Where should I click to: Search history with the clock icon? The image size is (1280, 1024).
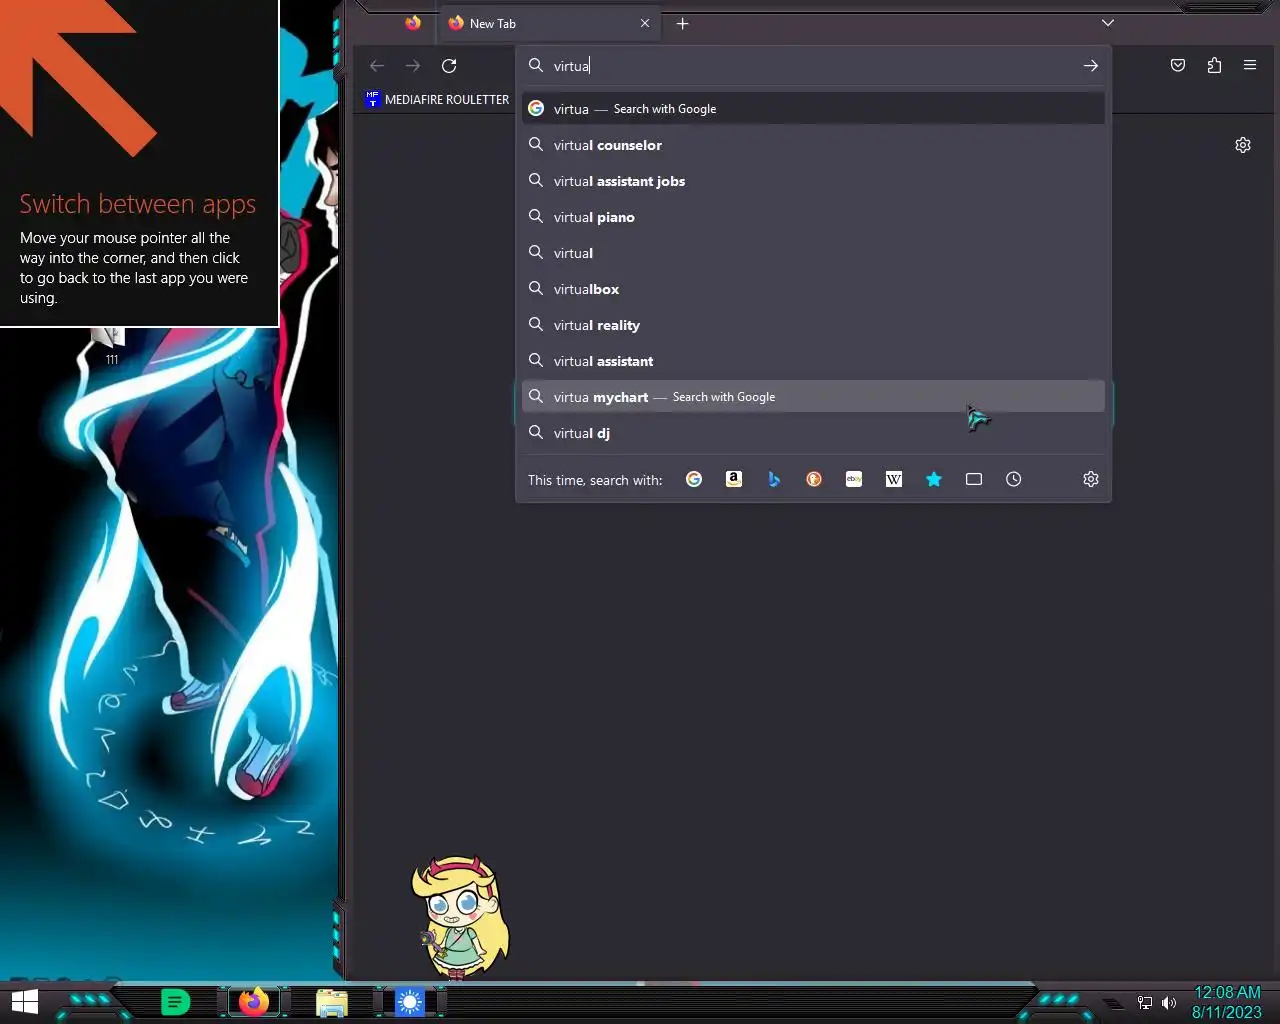click(1014, 479)
